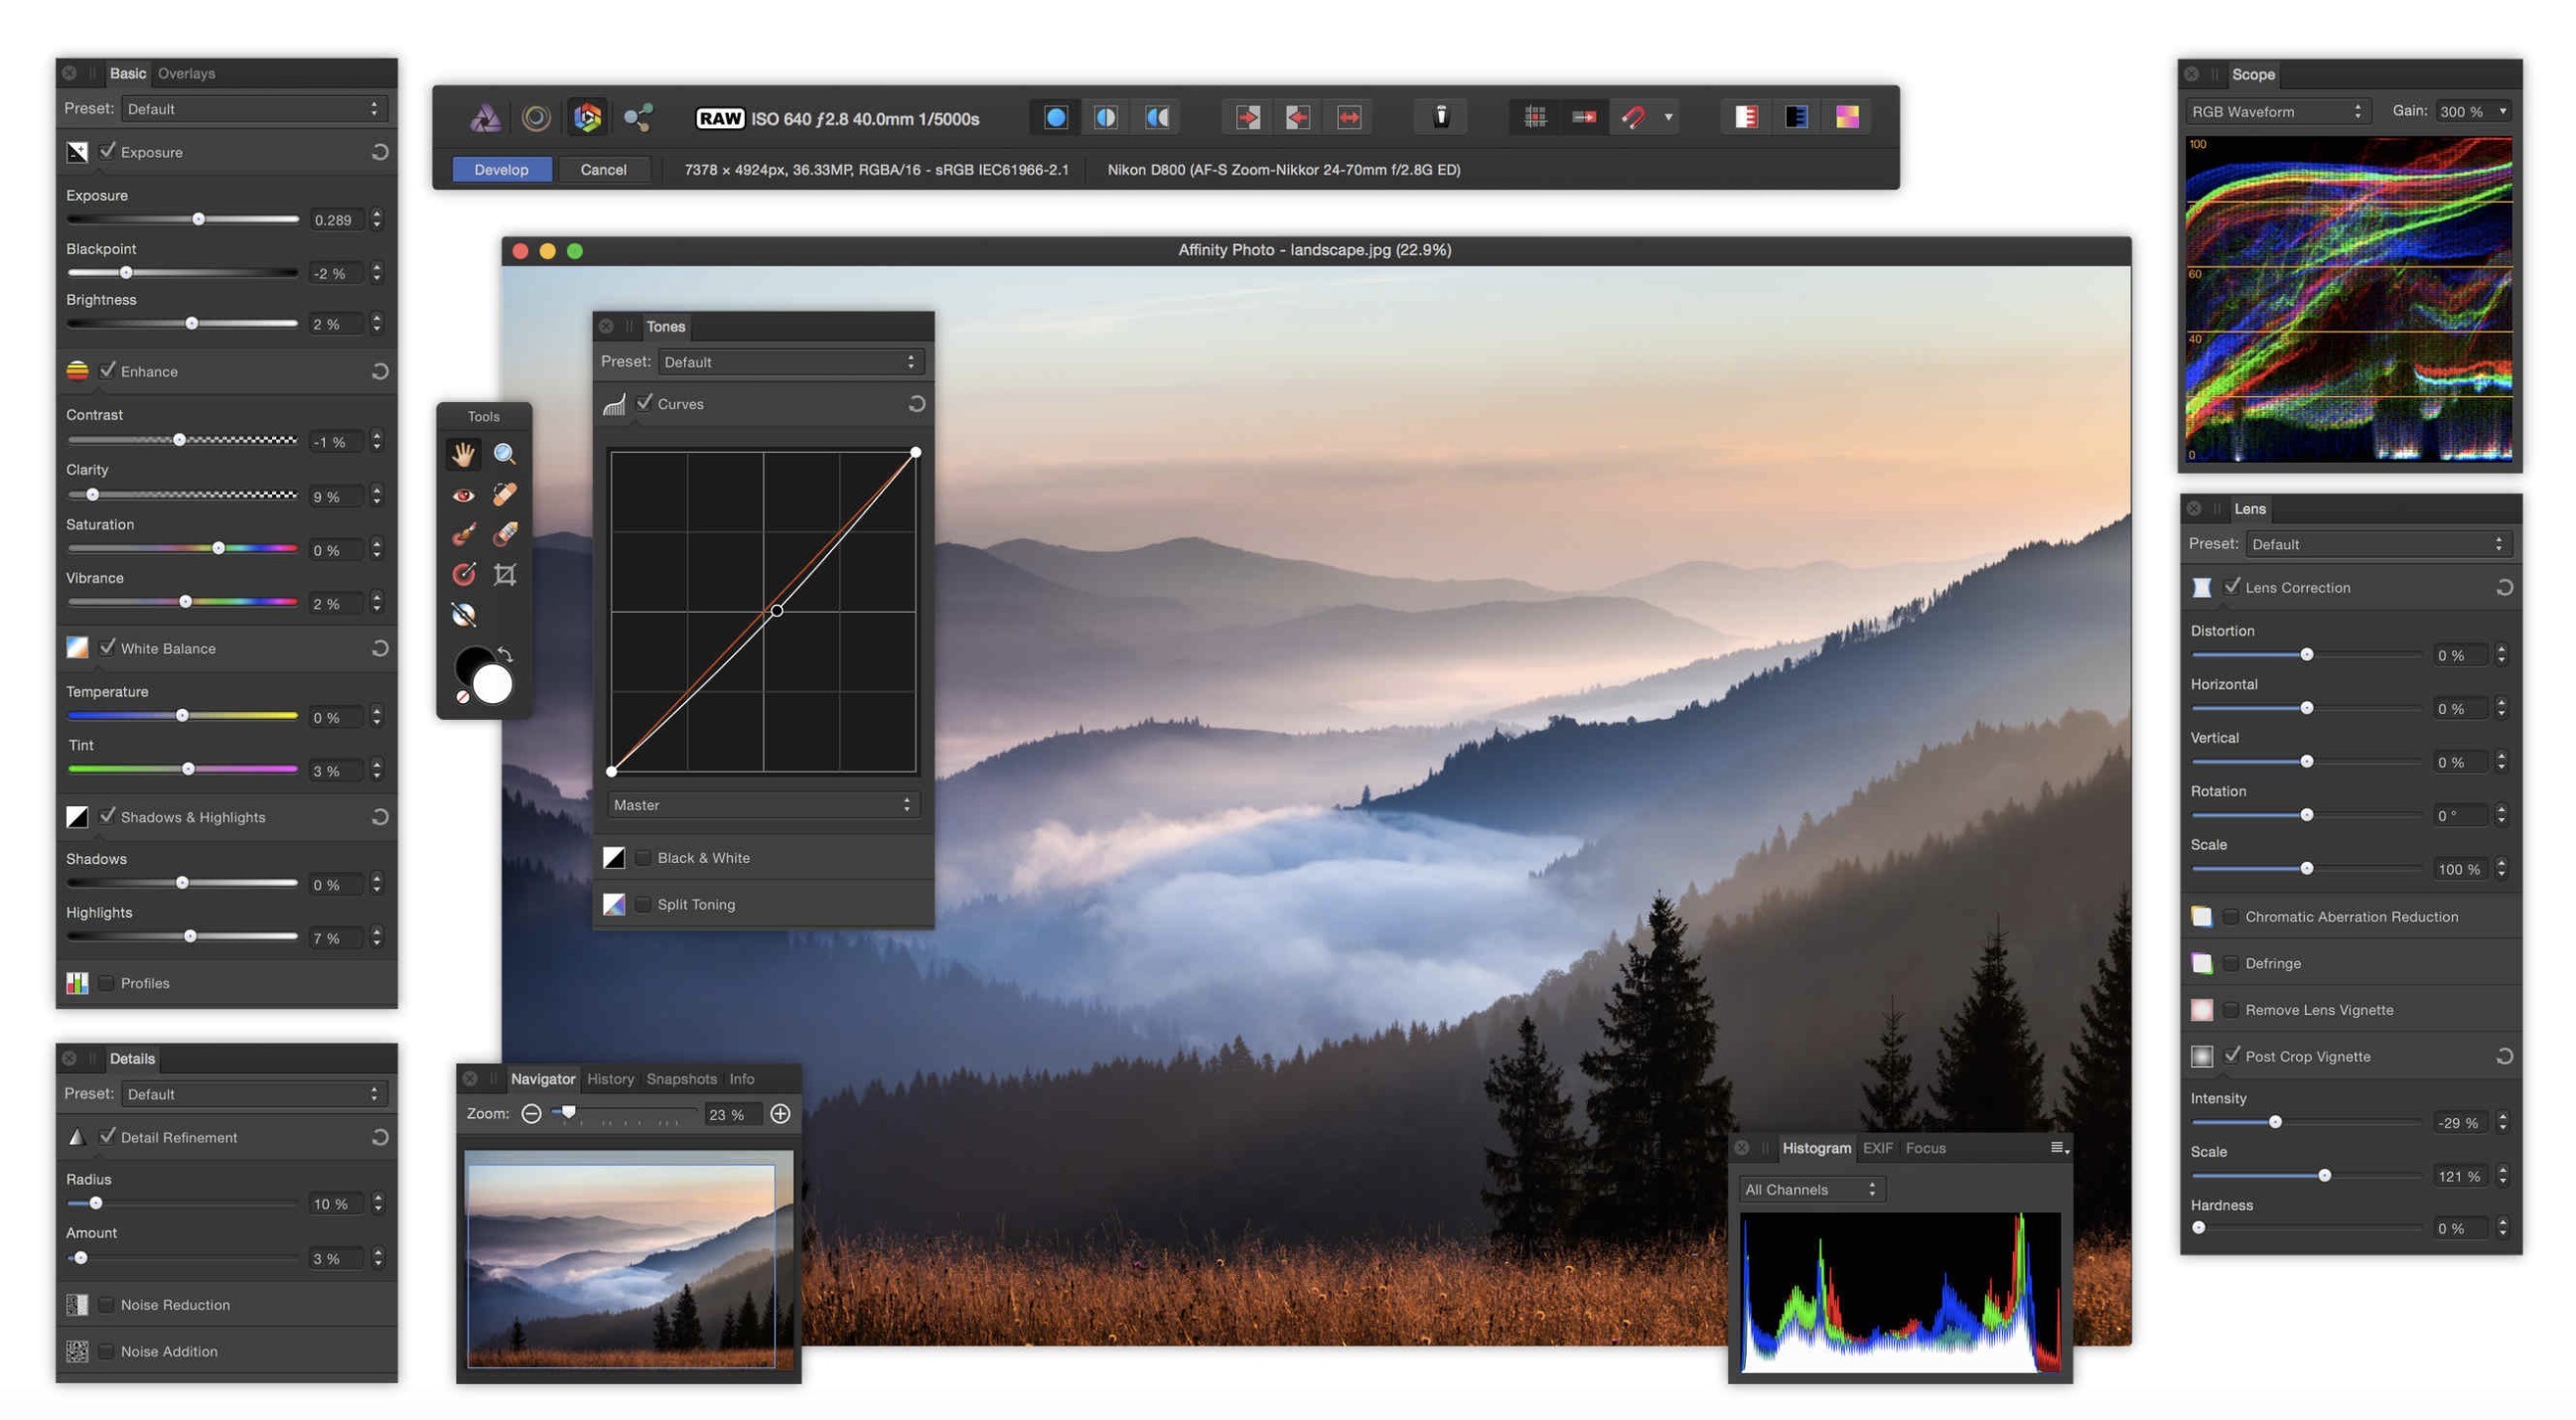
Task: Switch to Photo Persona icon
Action: 486,118
